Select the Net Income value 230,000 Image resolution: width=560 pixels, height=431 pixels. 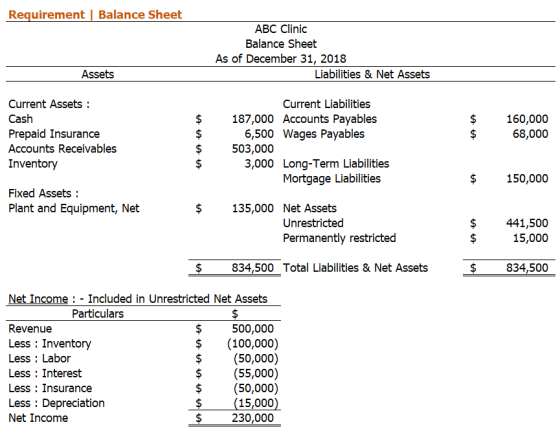[x=252, y=418]
